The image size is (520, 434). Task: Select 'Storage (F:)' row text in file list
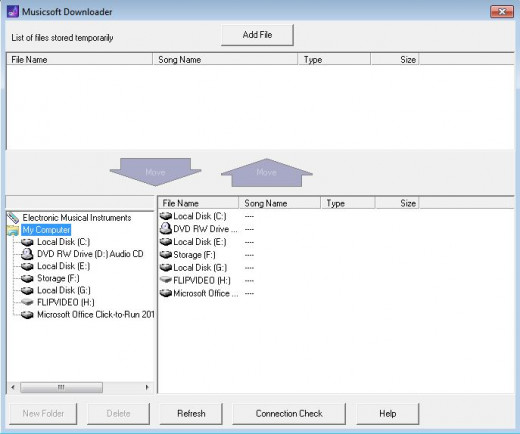point(194,255)
